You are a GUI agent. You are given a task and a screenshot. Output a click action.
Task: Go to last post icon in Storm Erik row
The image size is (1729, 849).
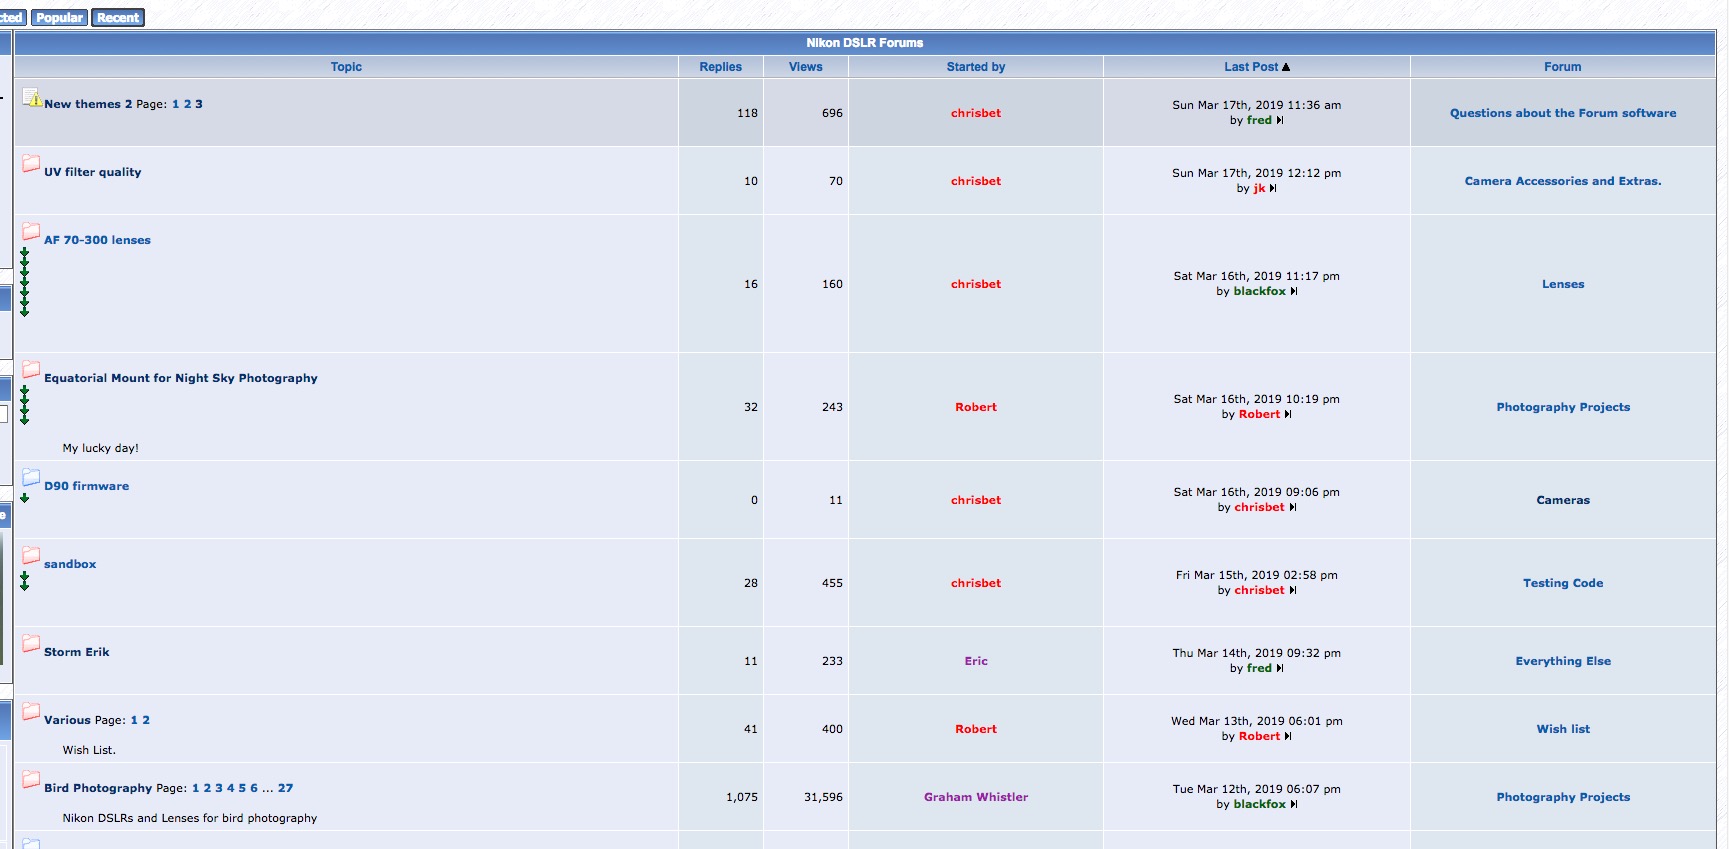[1280, 668]
